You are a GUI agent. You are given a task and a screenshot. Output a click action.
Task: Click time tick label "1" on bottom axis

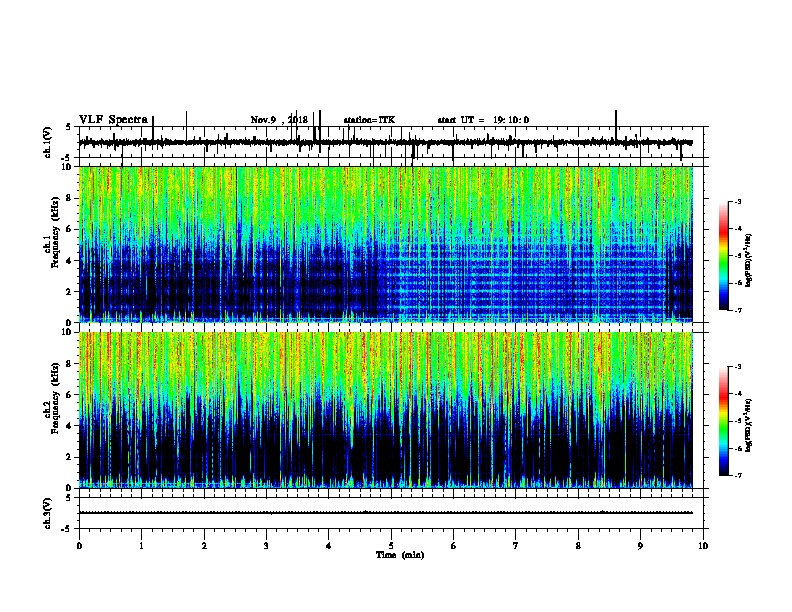141,546
